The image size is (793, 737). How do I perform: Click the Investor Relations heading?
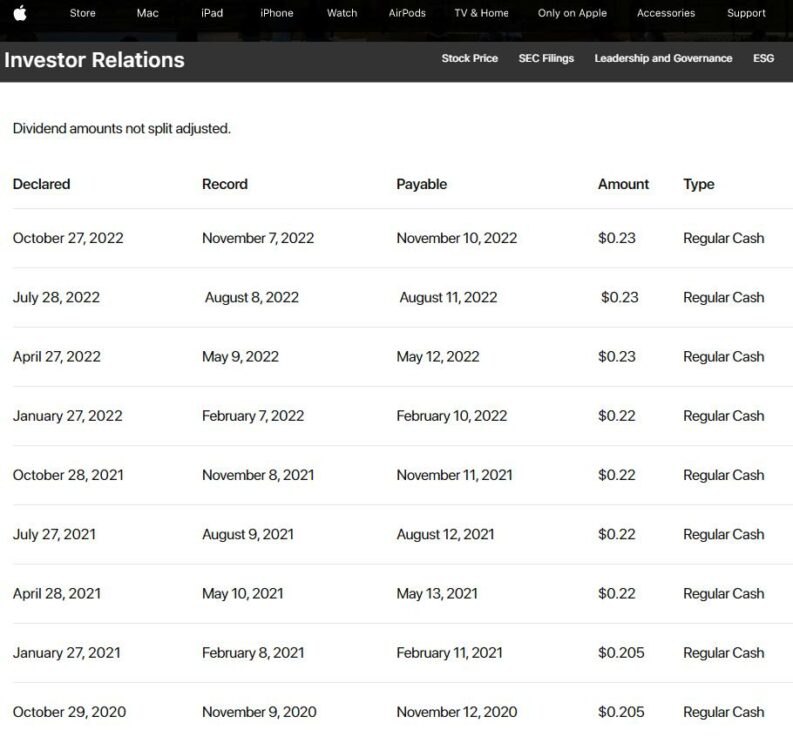click(x=94, y=60)
